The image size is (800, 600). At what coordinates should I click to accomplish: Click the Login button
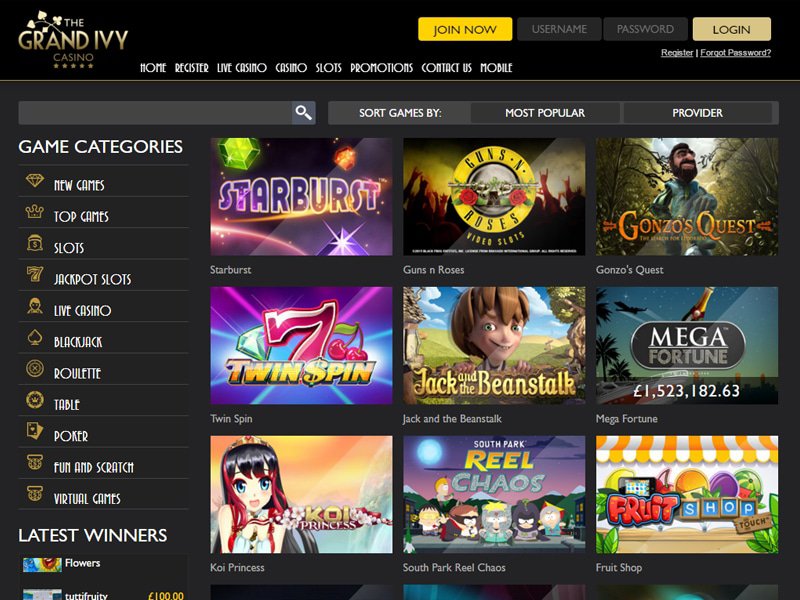pos(732,29)
